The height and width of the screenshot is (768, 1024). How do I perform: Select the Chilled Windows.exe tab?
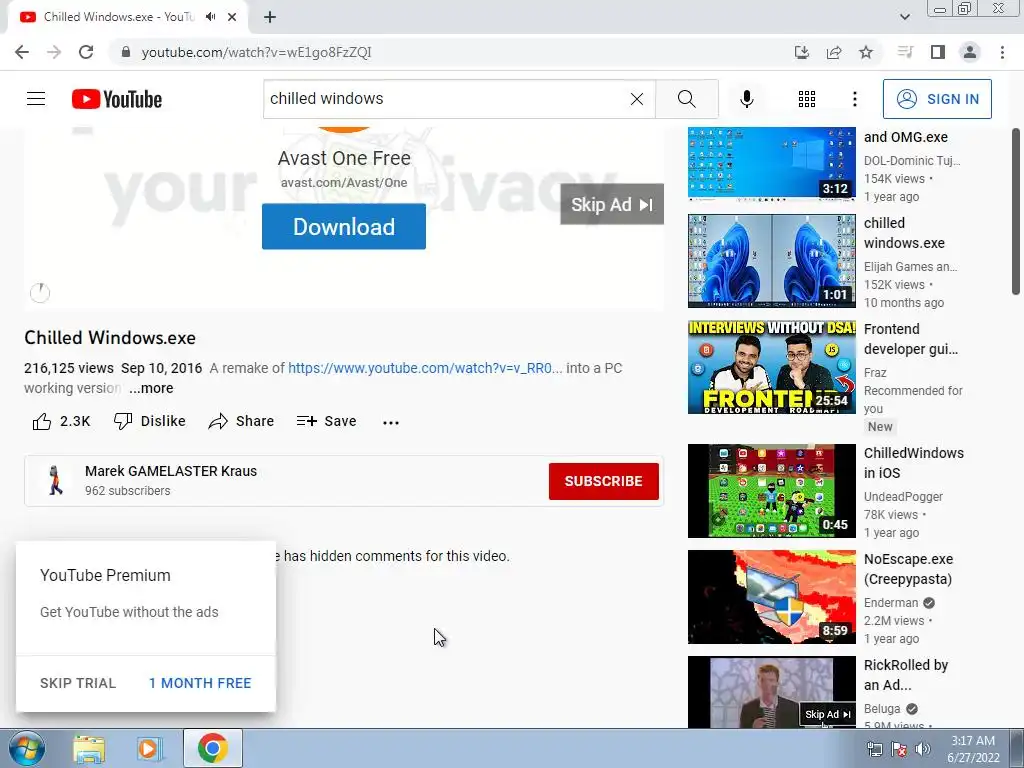(118, 17)
